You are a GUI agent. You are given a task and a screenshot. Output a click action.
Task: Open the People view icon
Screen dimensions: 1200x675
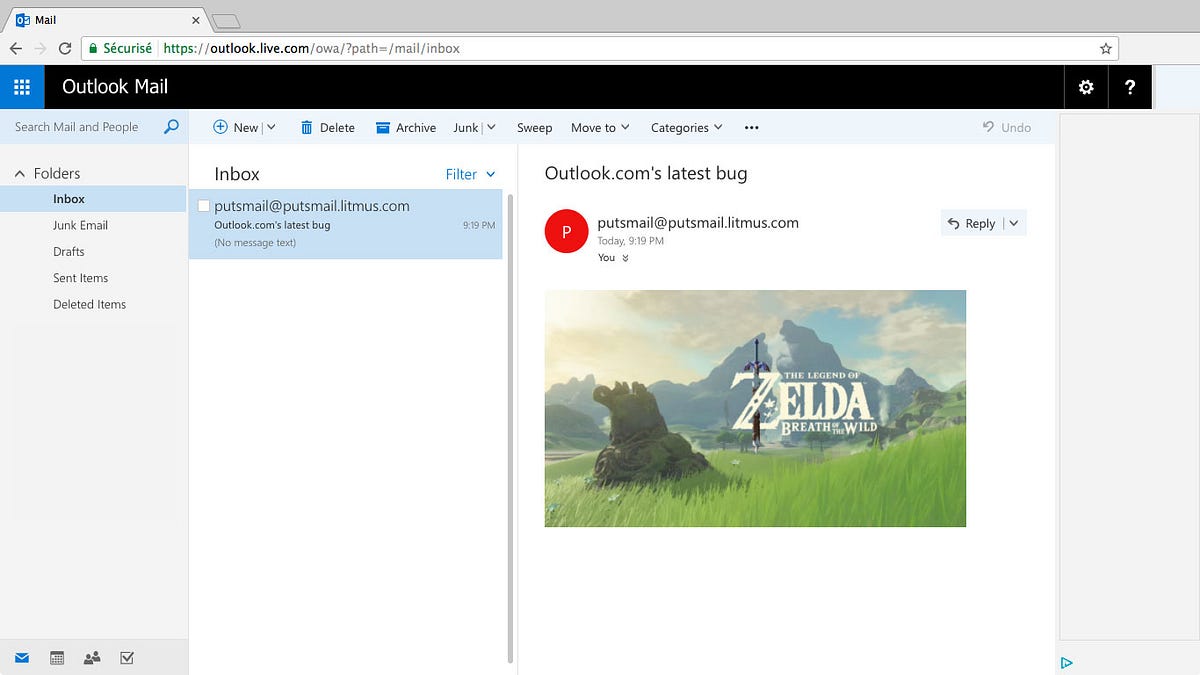click(92, 658)
